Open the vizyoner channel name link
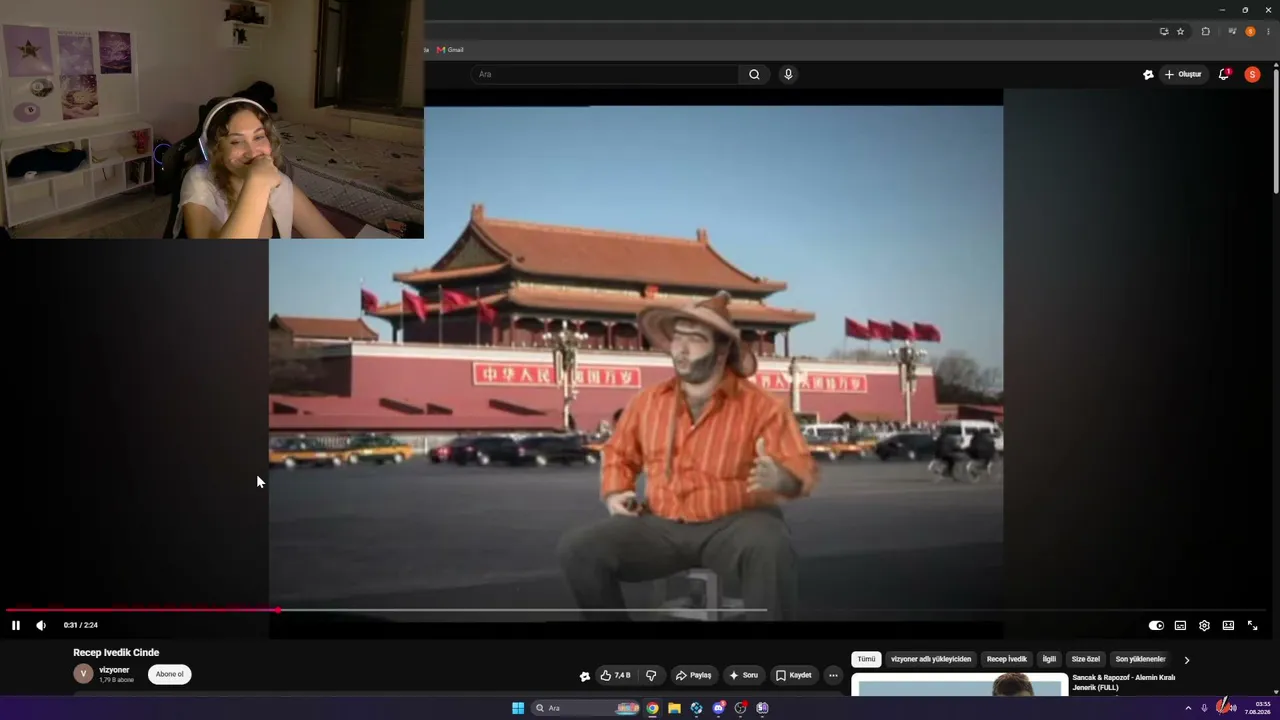This screenshot has height=720, width=1280. point(114,670)
